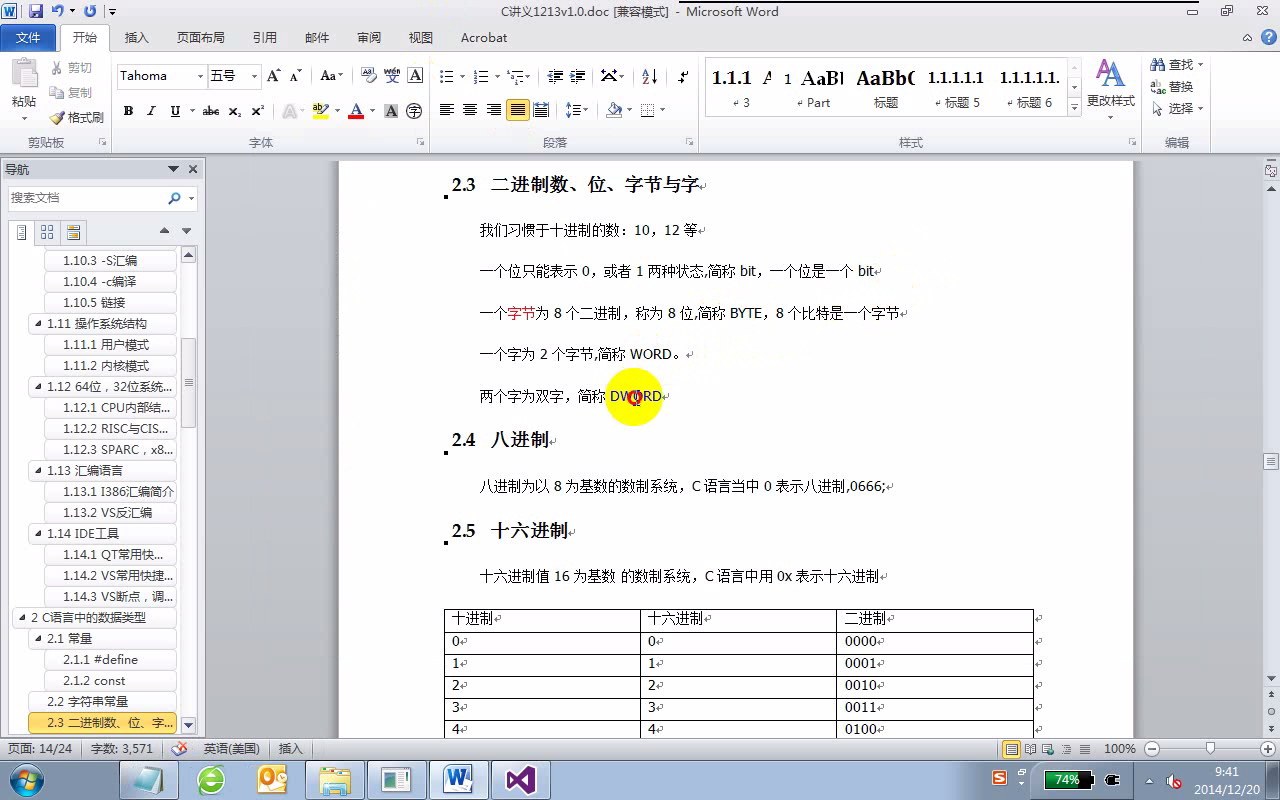Click the Replace button
Screen dimensions: 1280x800
tap(1172, 87)
